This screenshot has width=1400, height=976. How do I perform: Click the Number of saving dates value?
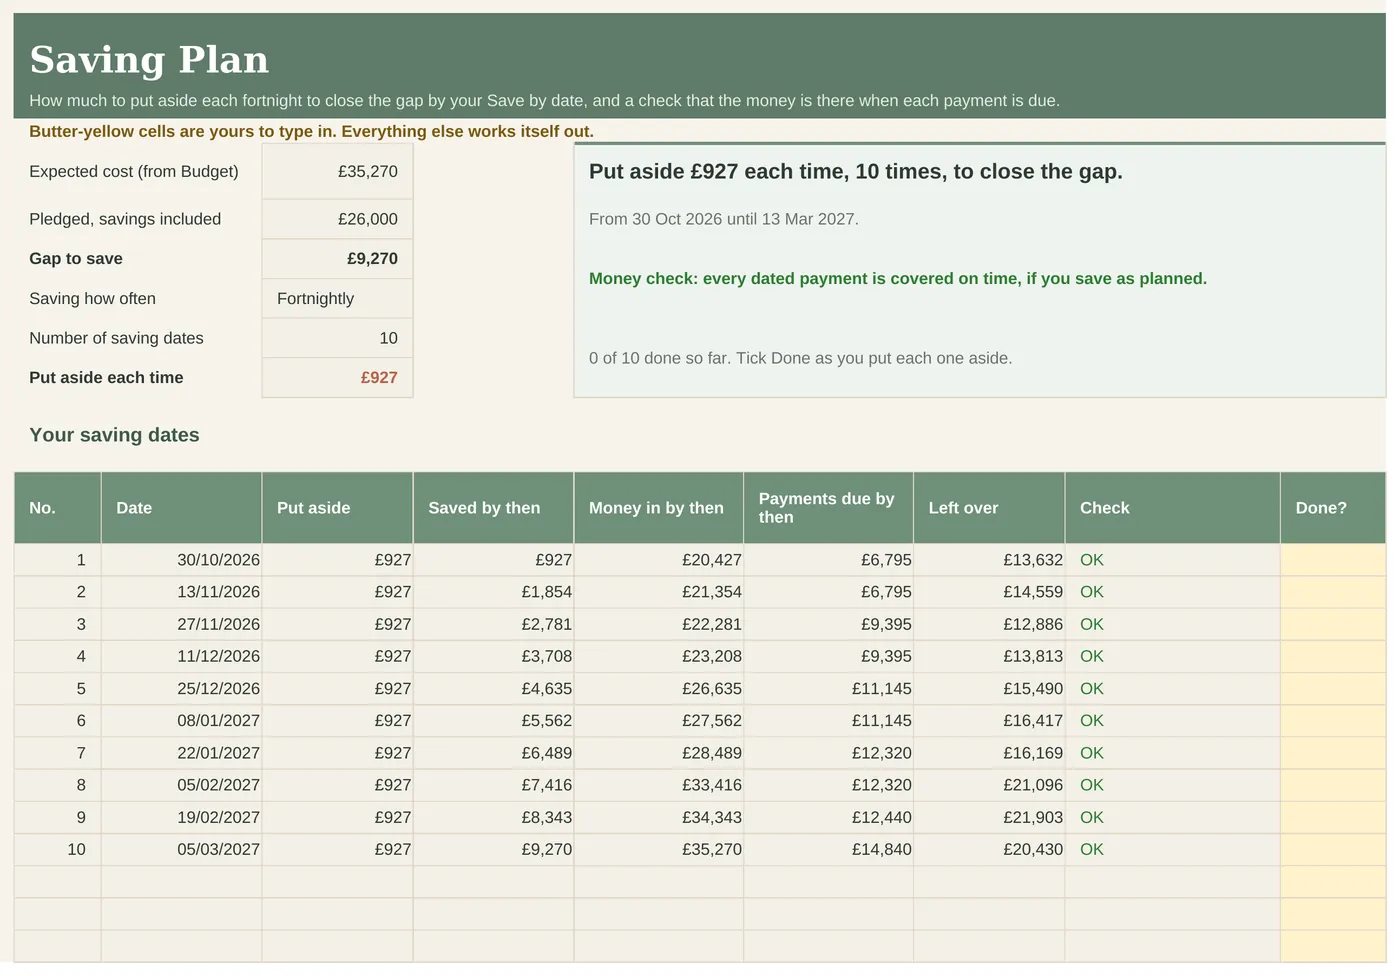click(337, 338)
